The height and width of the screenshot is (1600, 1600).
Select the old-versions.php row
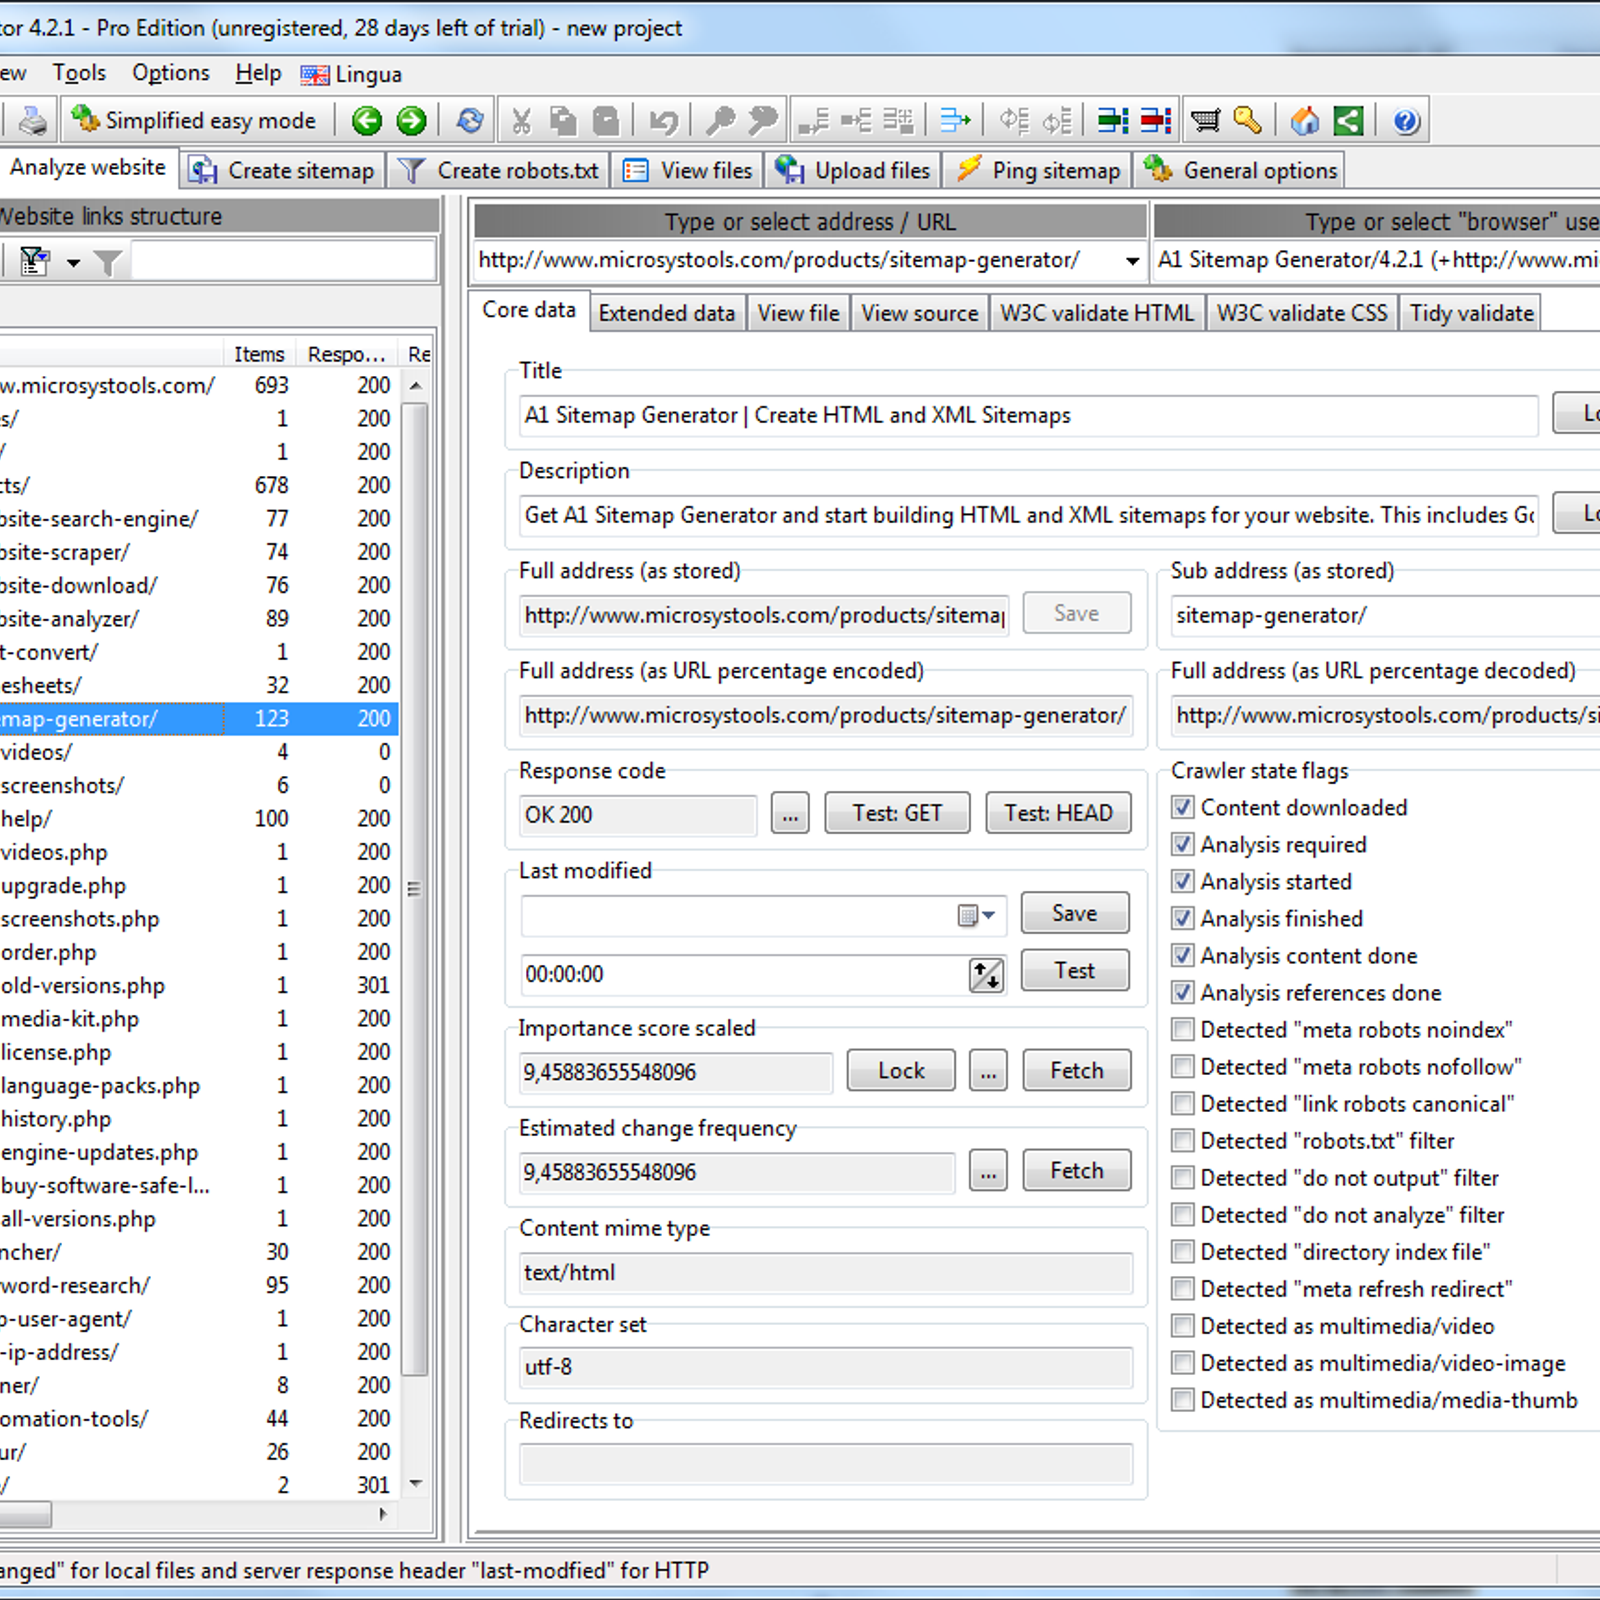tap(199, 985)
